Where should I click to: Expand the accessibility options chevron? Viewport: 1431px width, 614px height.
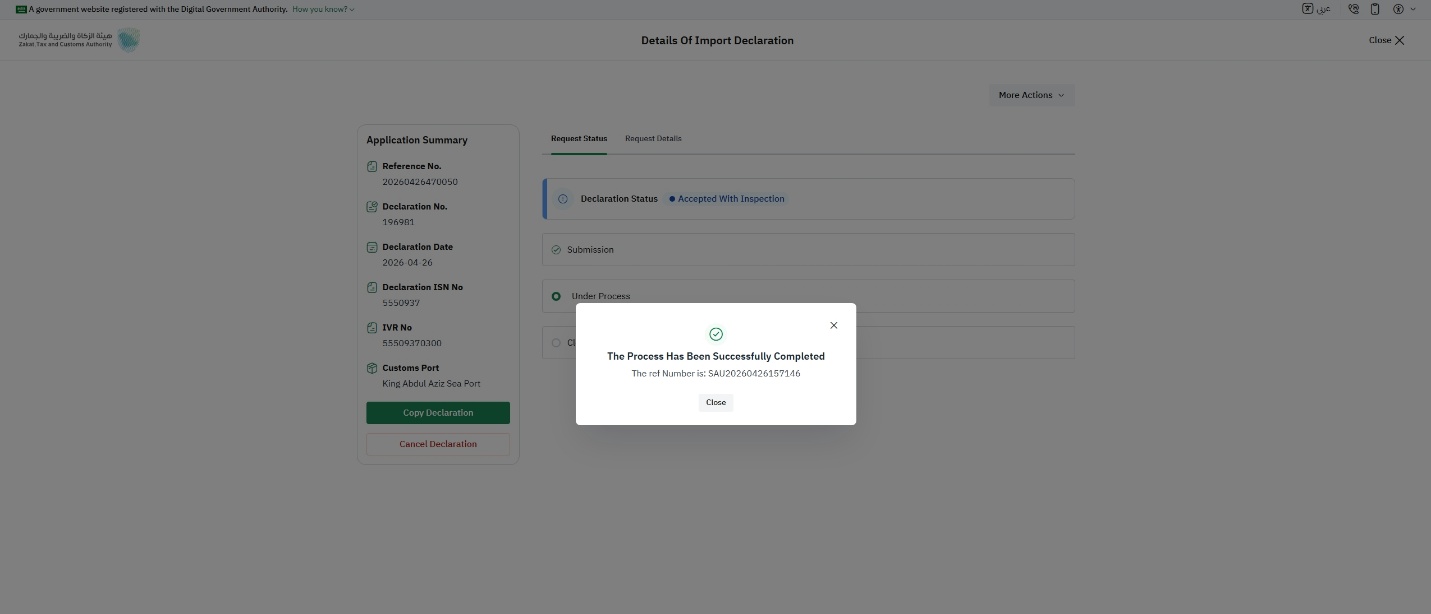1413,9
